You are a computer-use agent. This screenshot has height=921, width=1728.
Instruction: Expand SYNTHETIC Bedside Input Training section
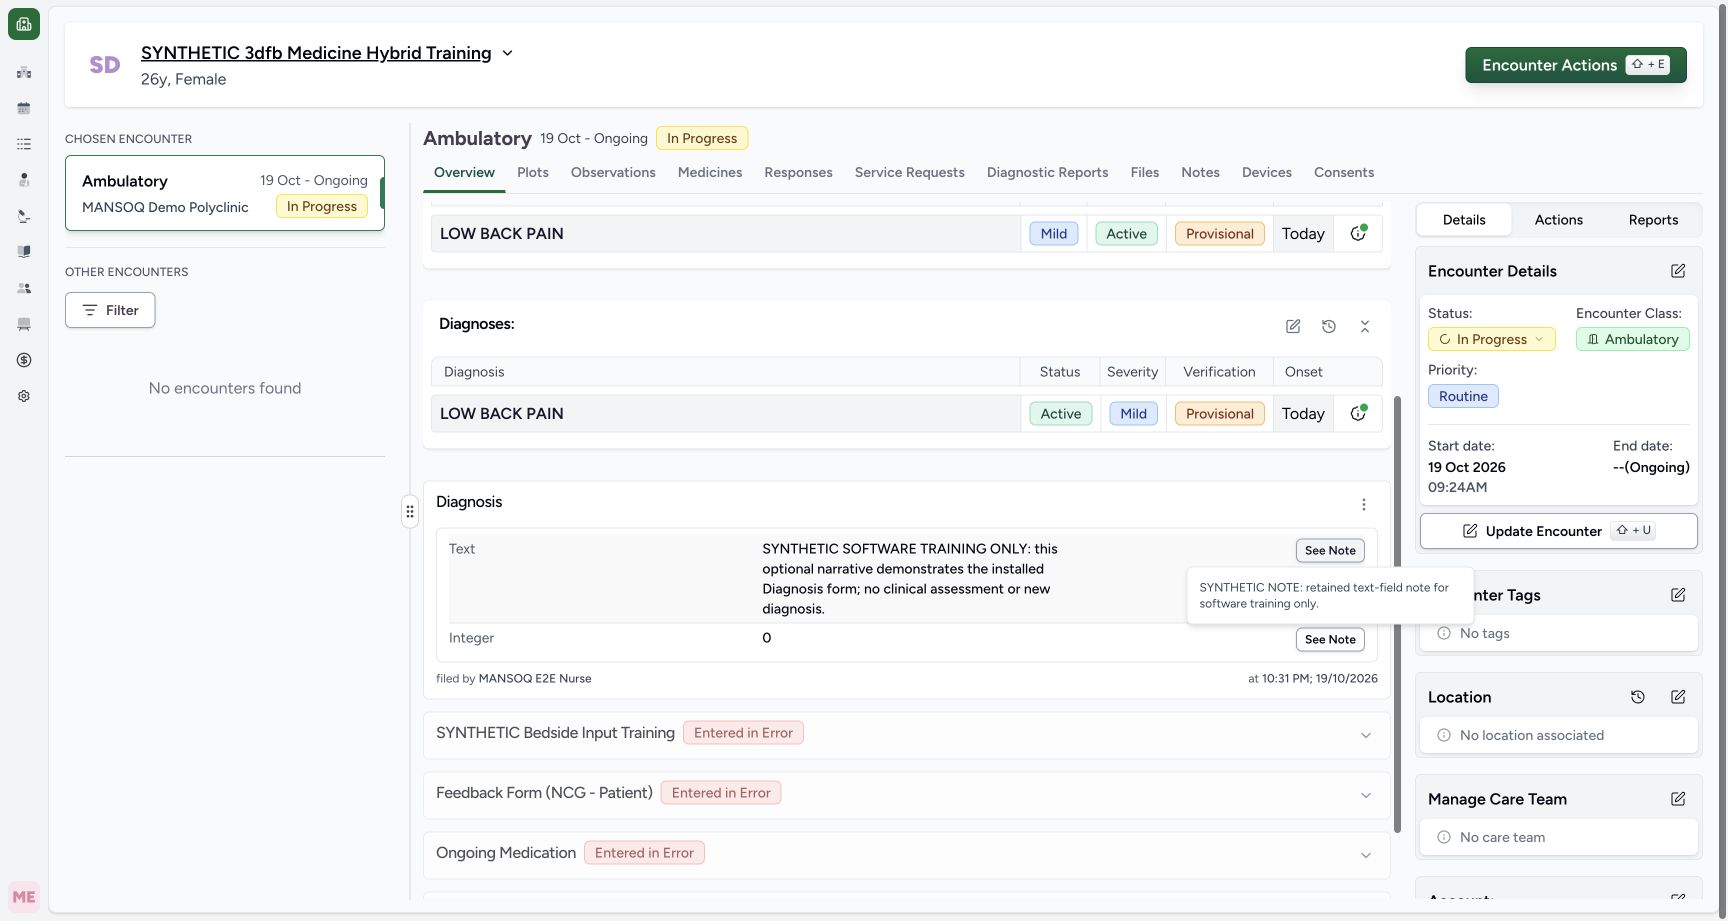(1366, 735)
